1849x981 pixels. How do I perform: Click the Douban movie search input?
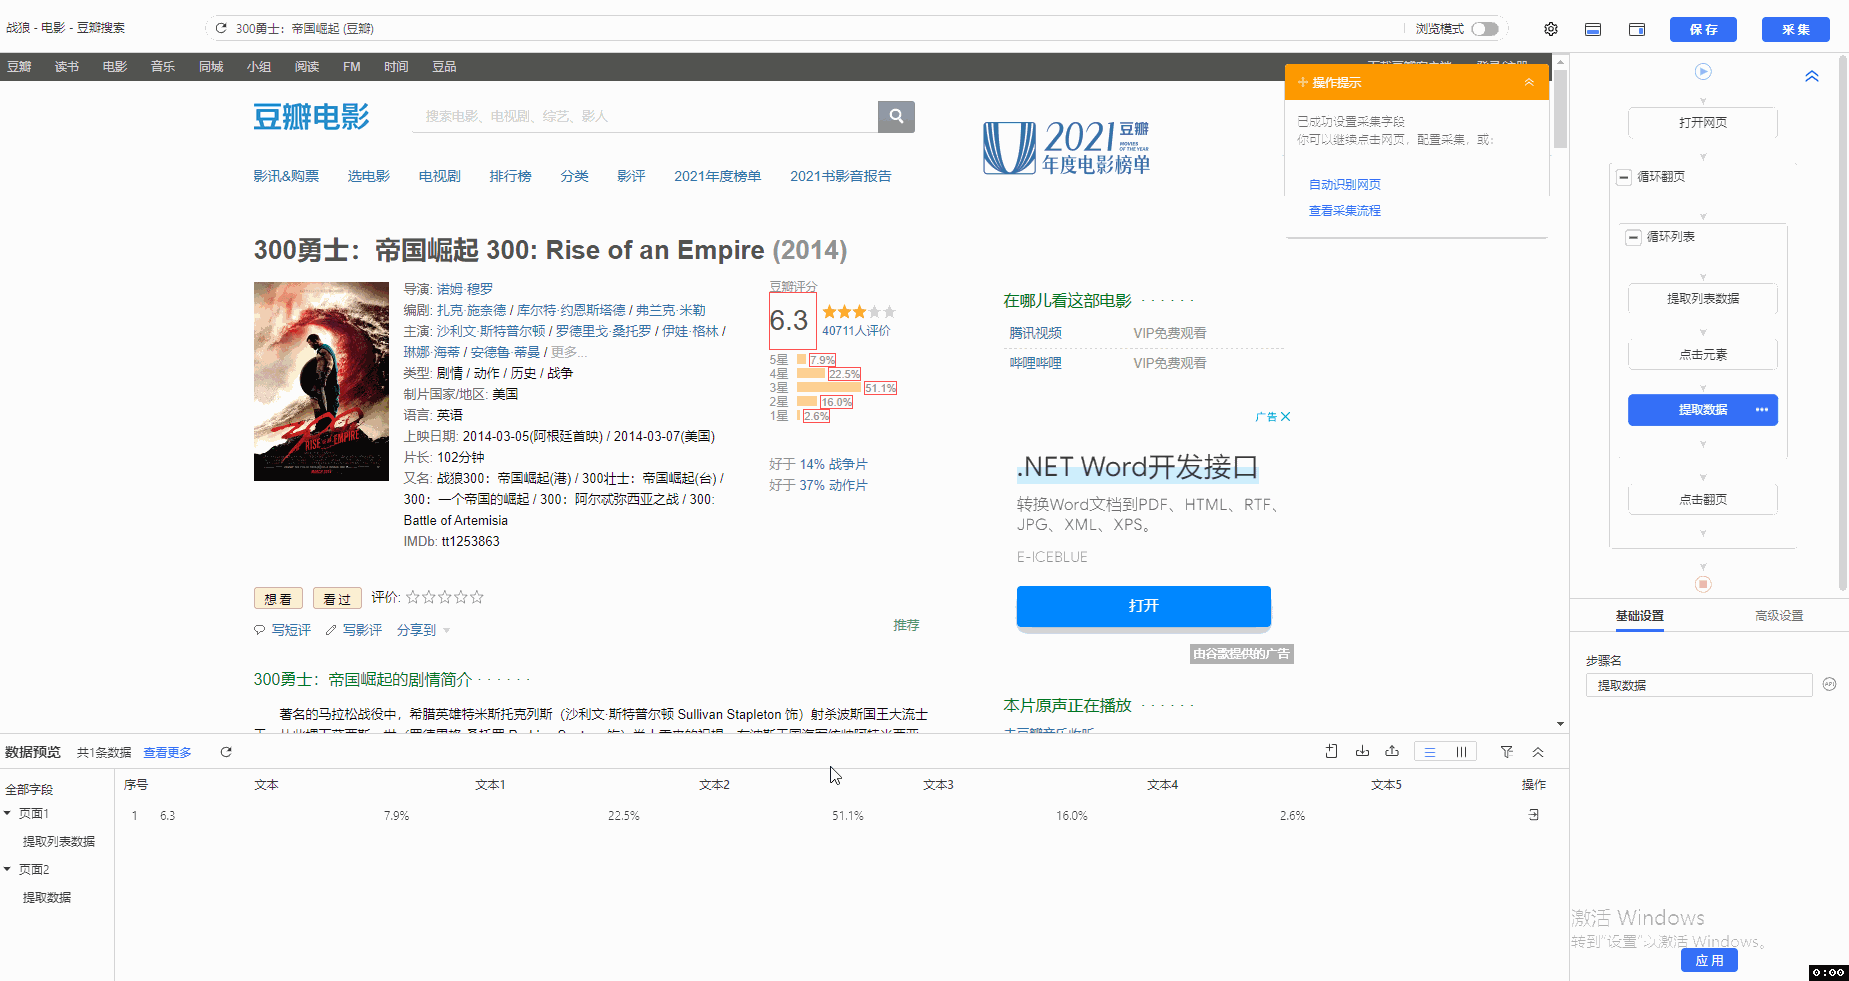(645, 116)
